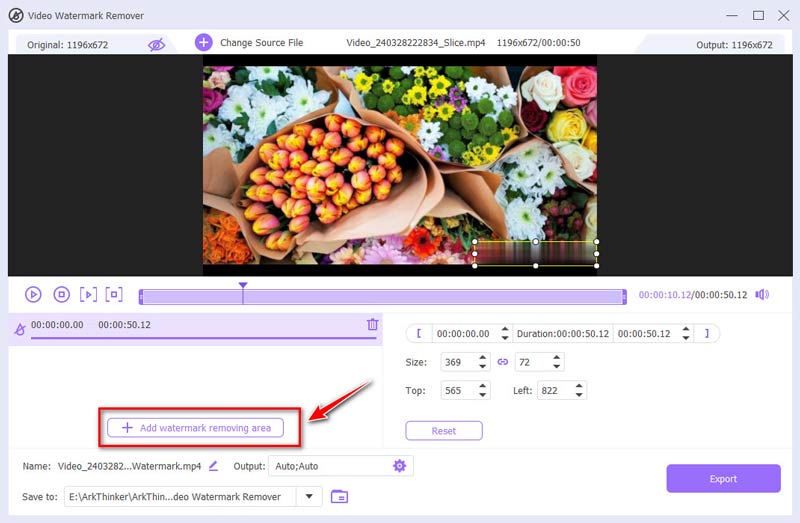Click the timeline playhead marker
The image size is (800, 523).
(x=243, y=286)
